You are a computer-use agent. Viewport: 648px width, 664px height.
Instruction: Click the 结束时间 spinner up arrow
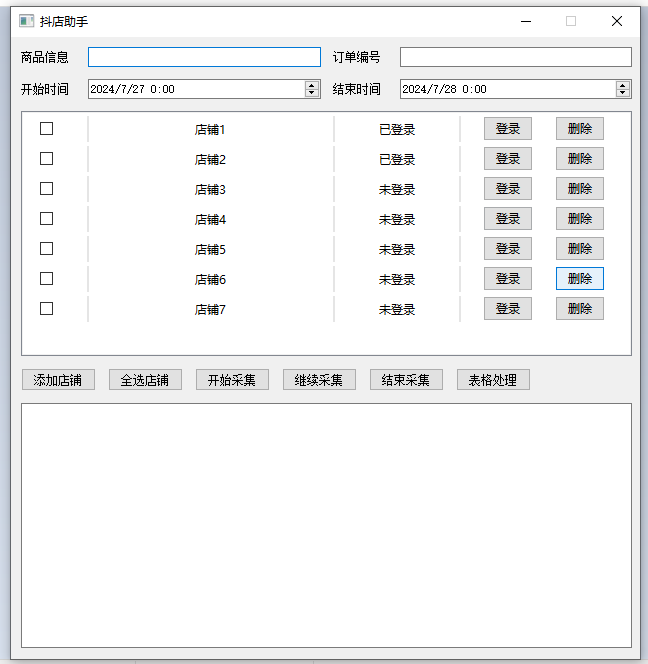click(x=623, y=85)
